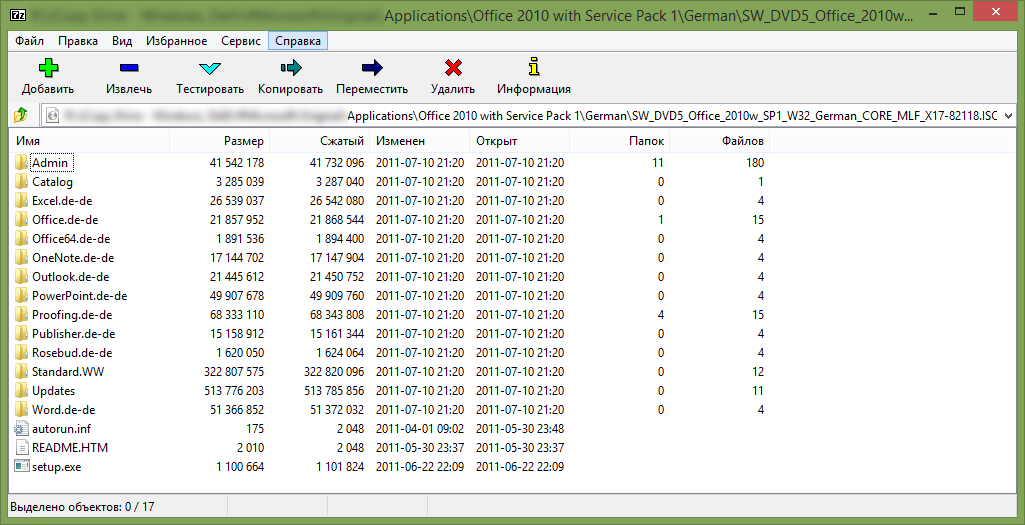Click folders count 11 in Admin row
1025x525 pixels.
click(x=658, y=163)
